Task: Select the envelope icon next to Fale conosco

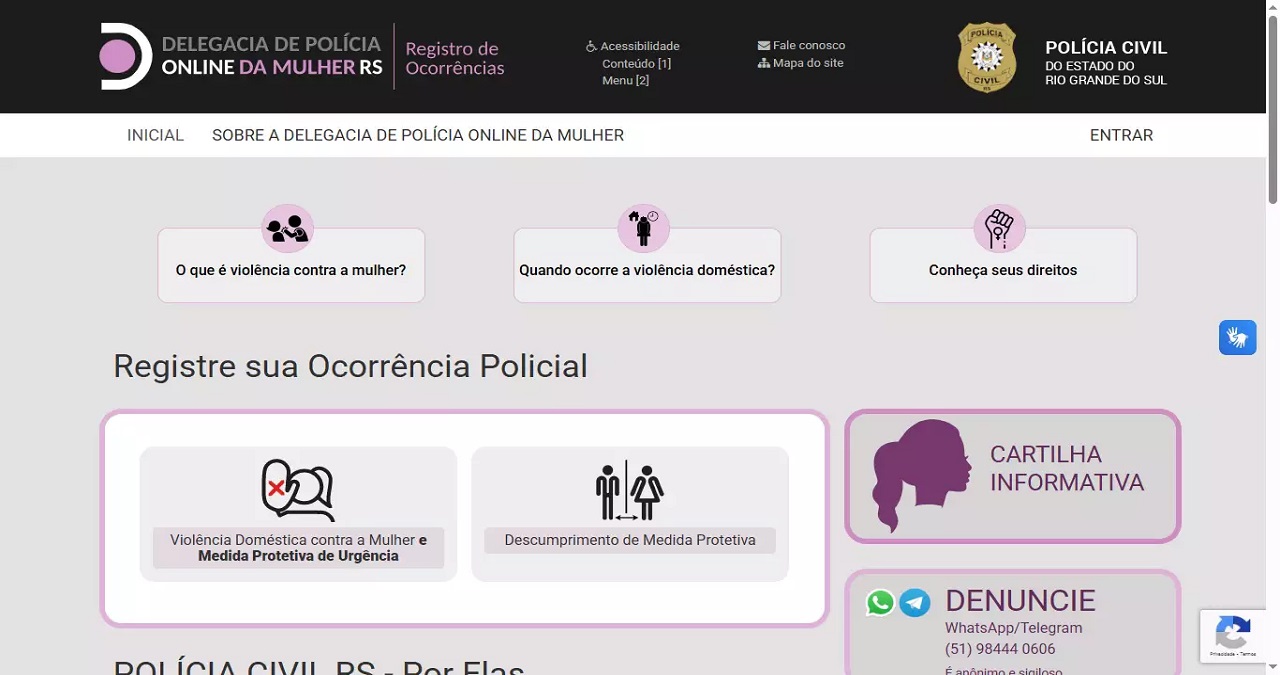Action: pyautogui.click(x=763, y=44)
